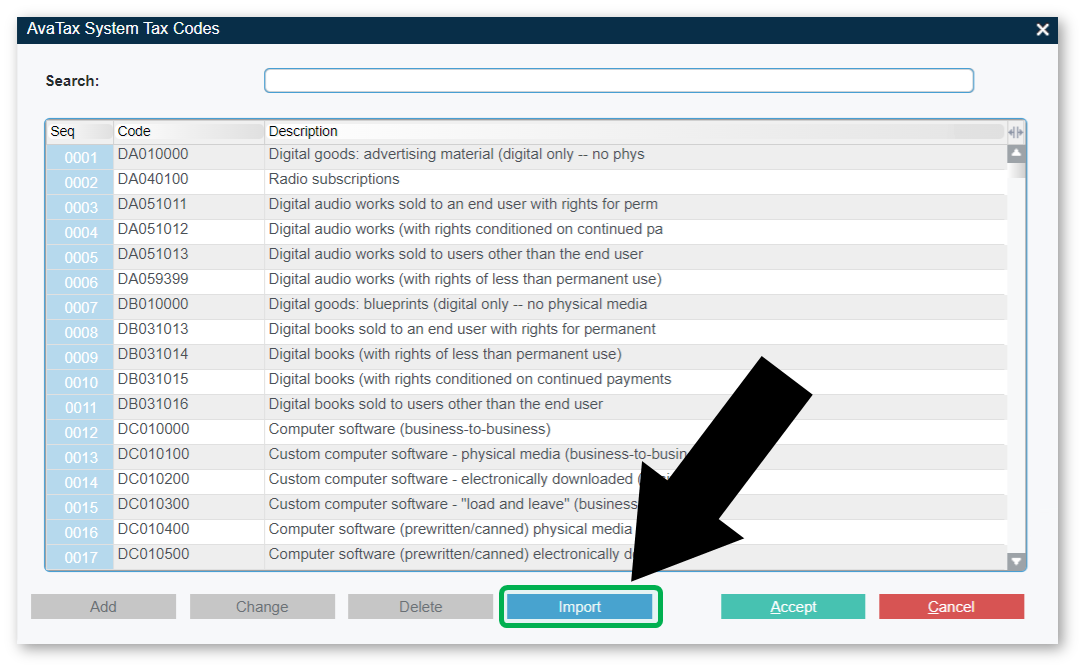Screen dimensions: 1084x670
Task: Select row sequence 0013
Action: point(81,458)
